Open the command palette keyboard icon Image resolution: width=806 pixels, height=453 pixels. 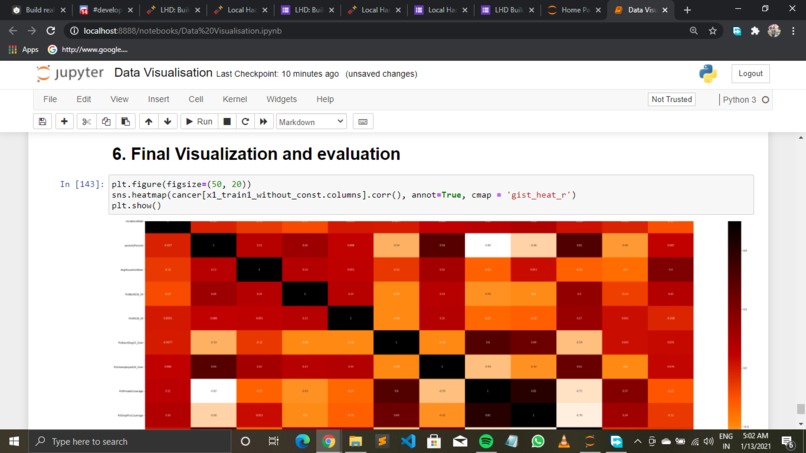363,122
